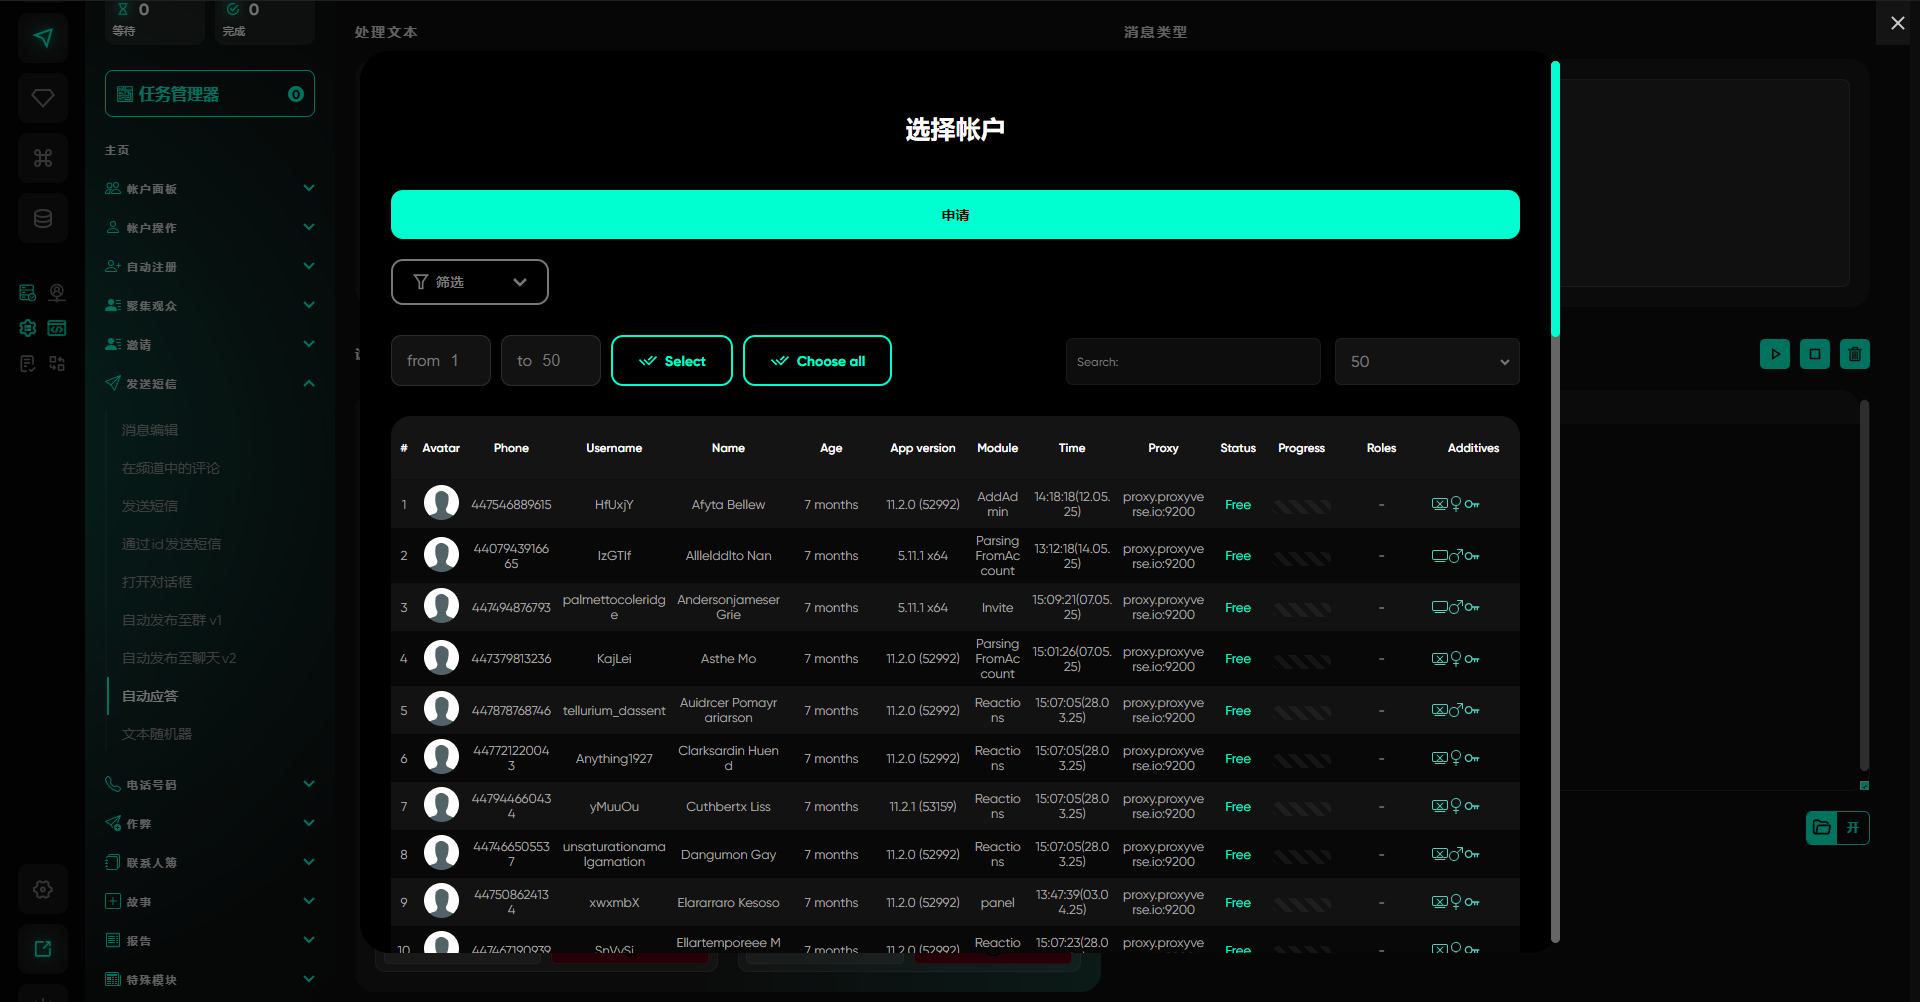Image resolution: width=1920 pixels, height=1002 pixels.
Task: Click the command symbol sidebar icon
Action: point(43,158)
